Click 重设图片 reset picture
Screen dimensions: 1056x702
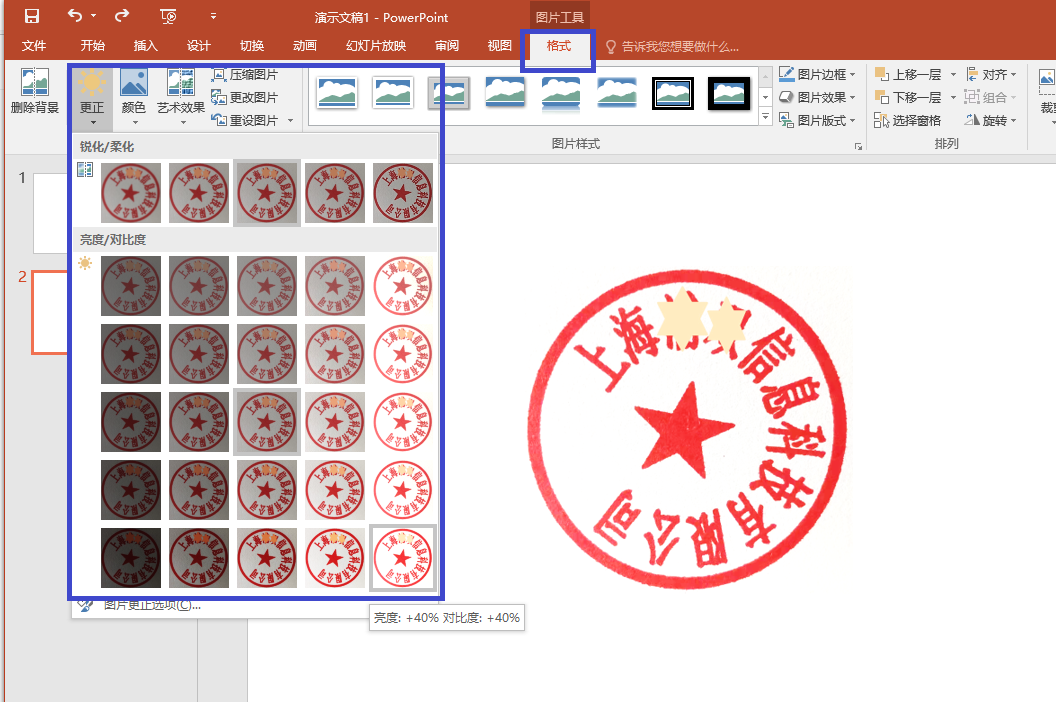tap(244, 121)
